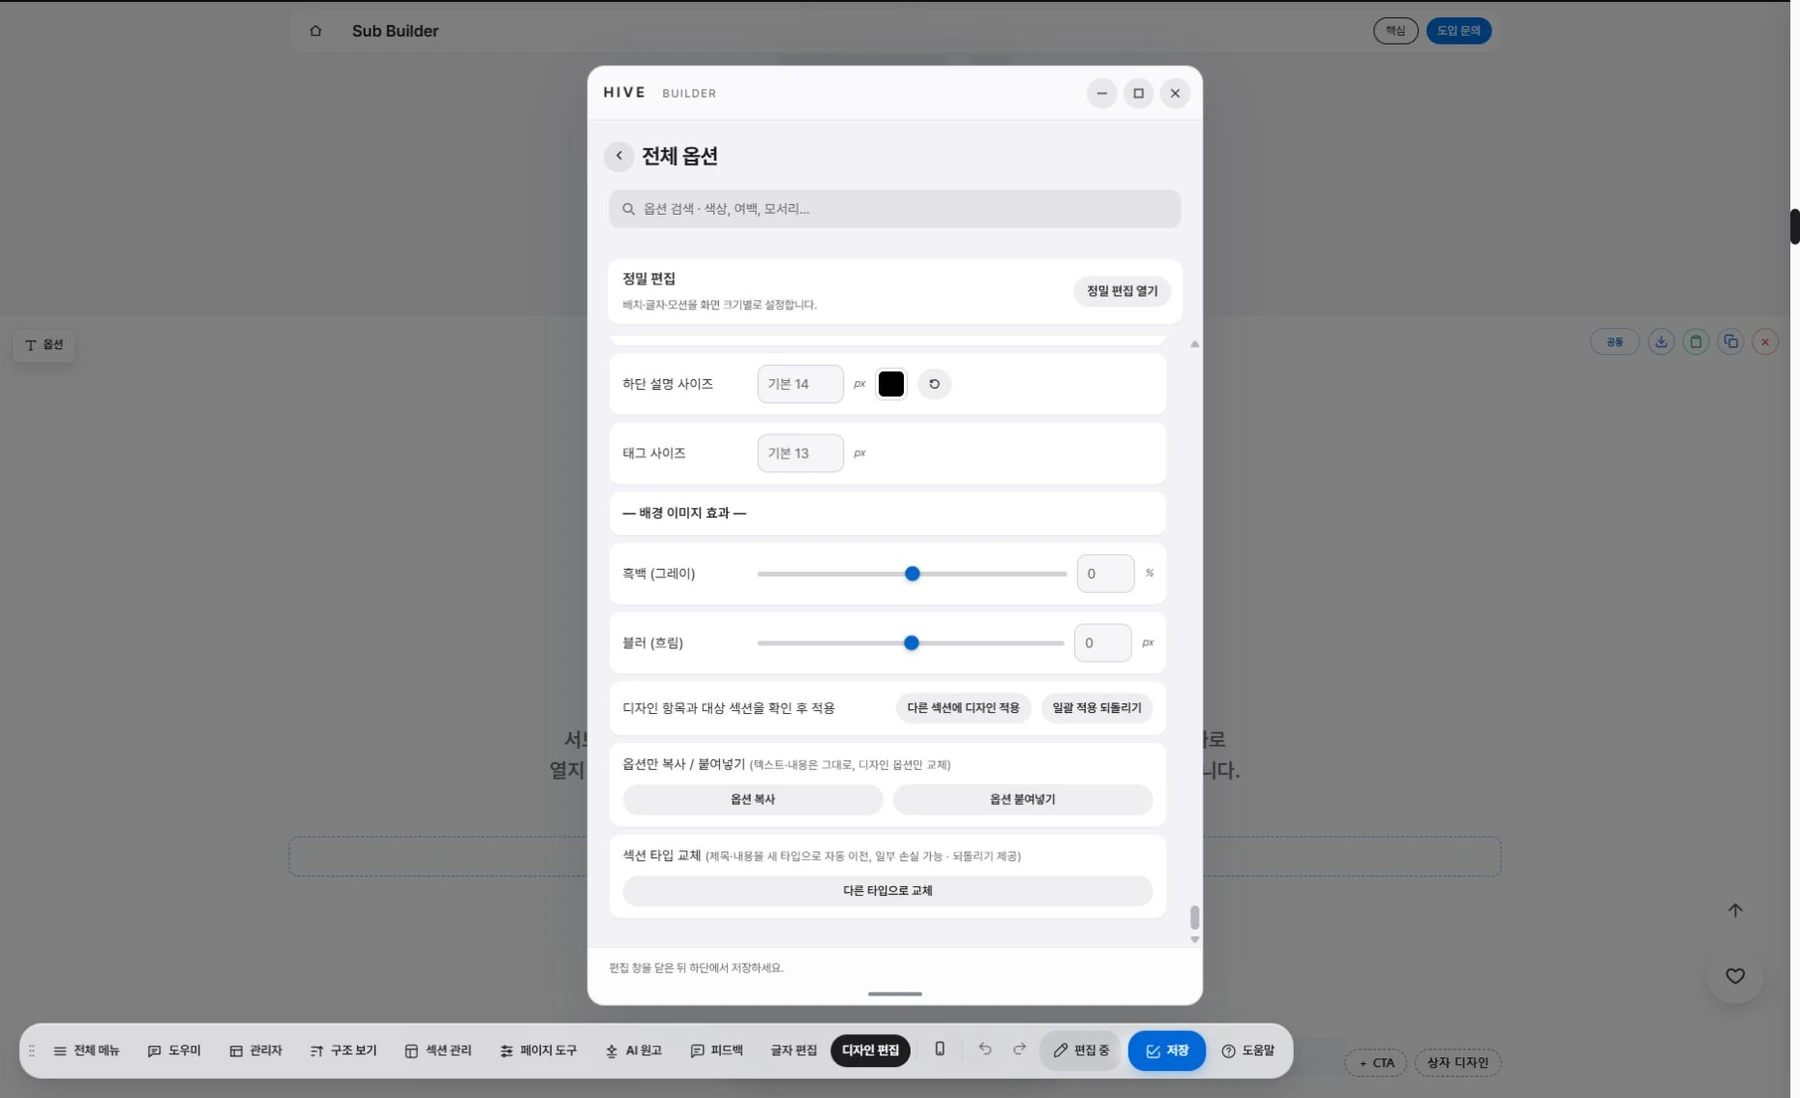This screenshot has height=1098, width=1800.
Task: Click the 태그 사이즈 input field
Action: pos(800,453)
